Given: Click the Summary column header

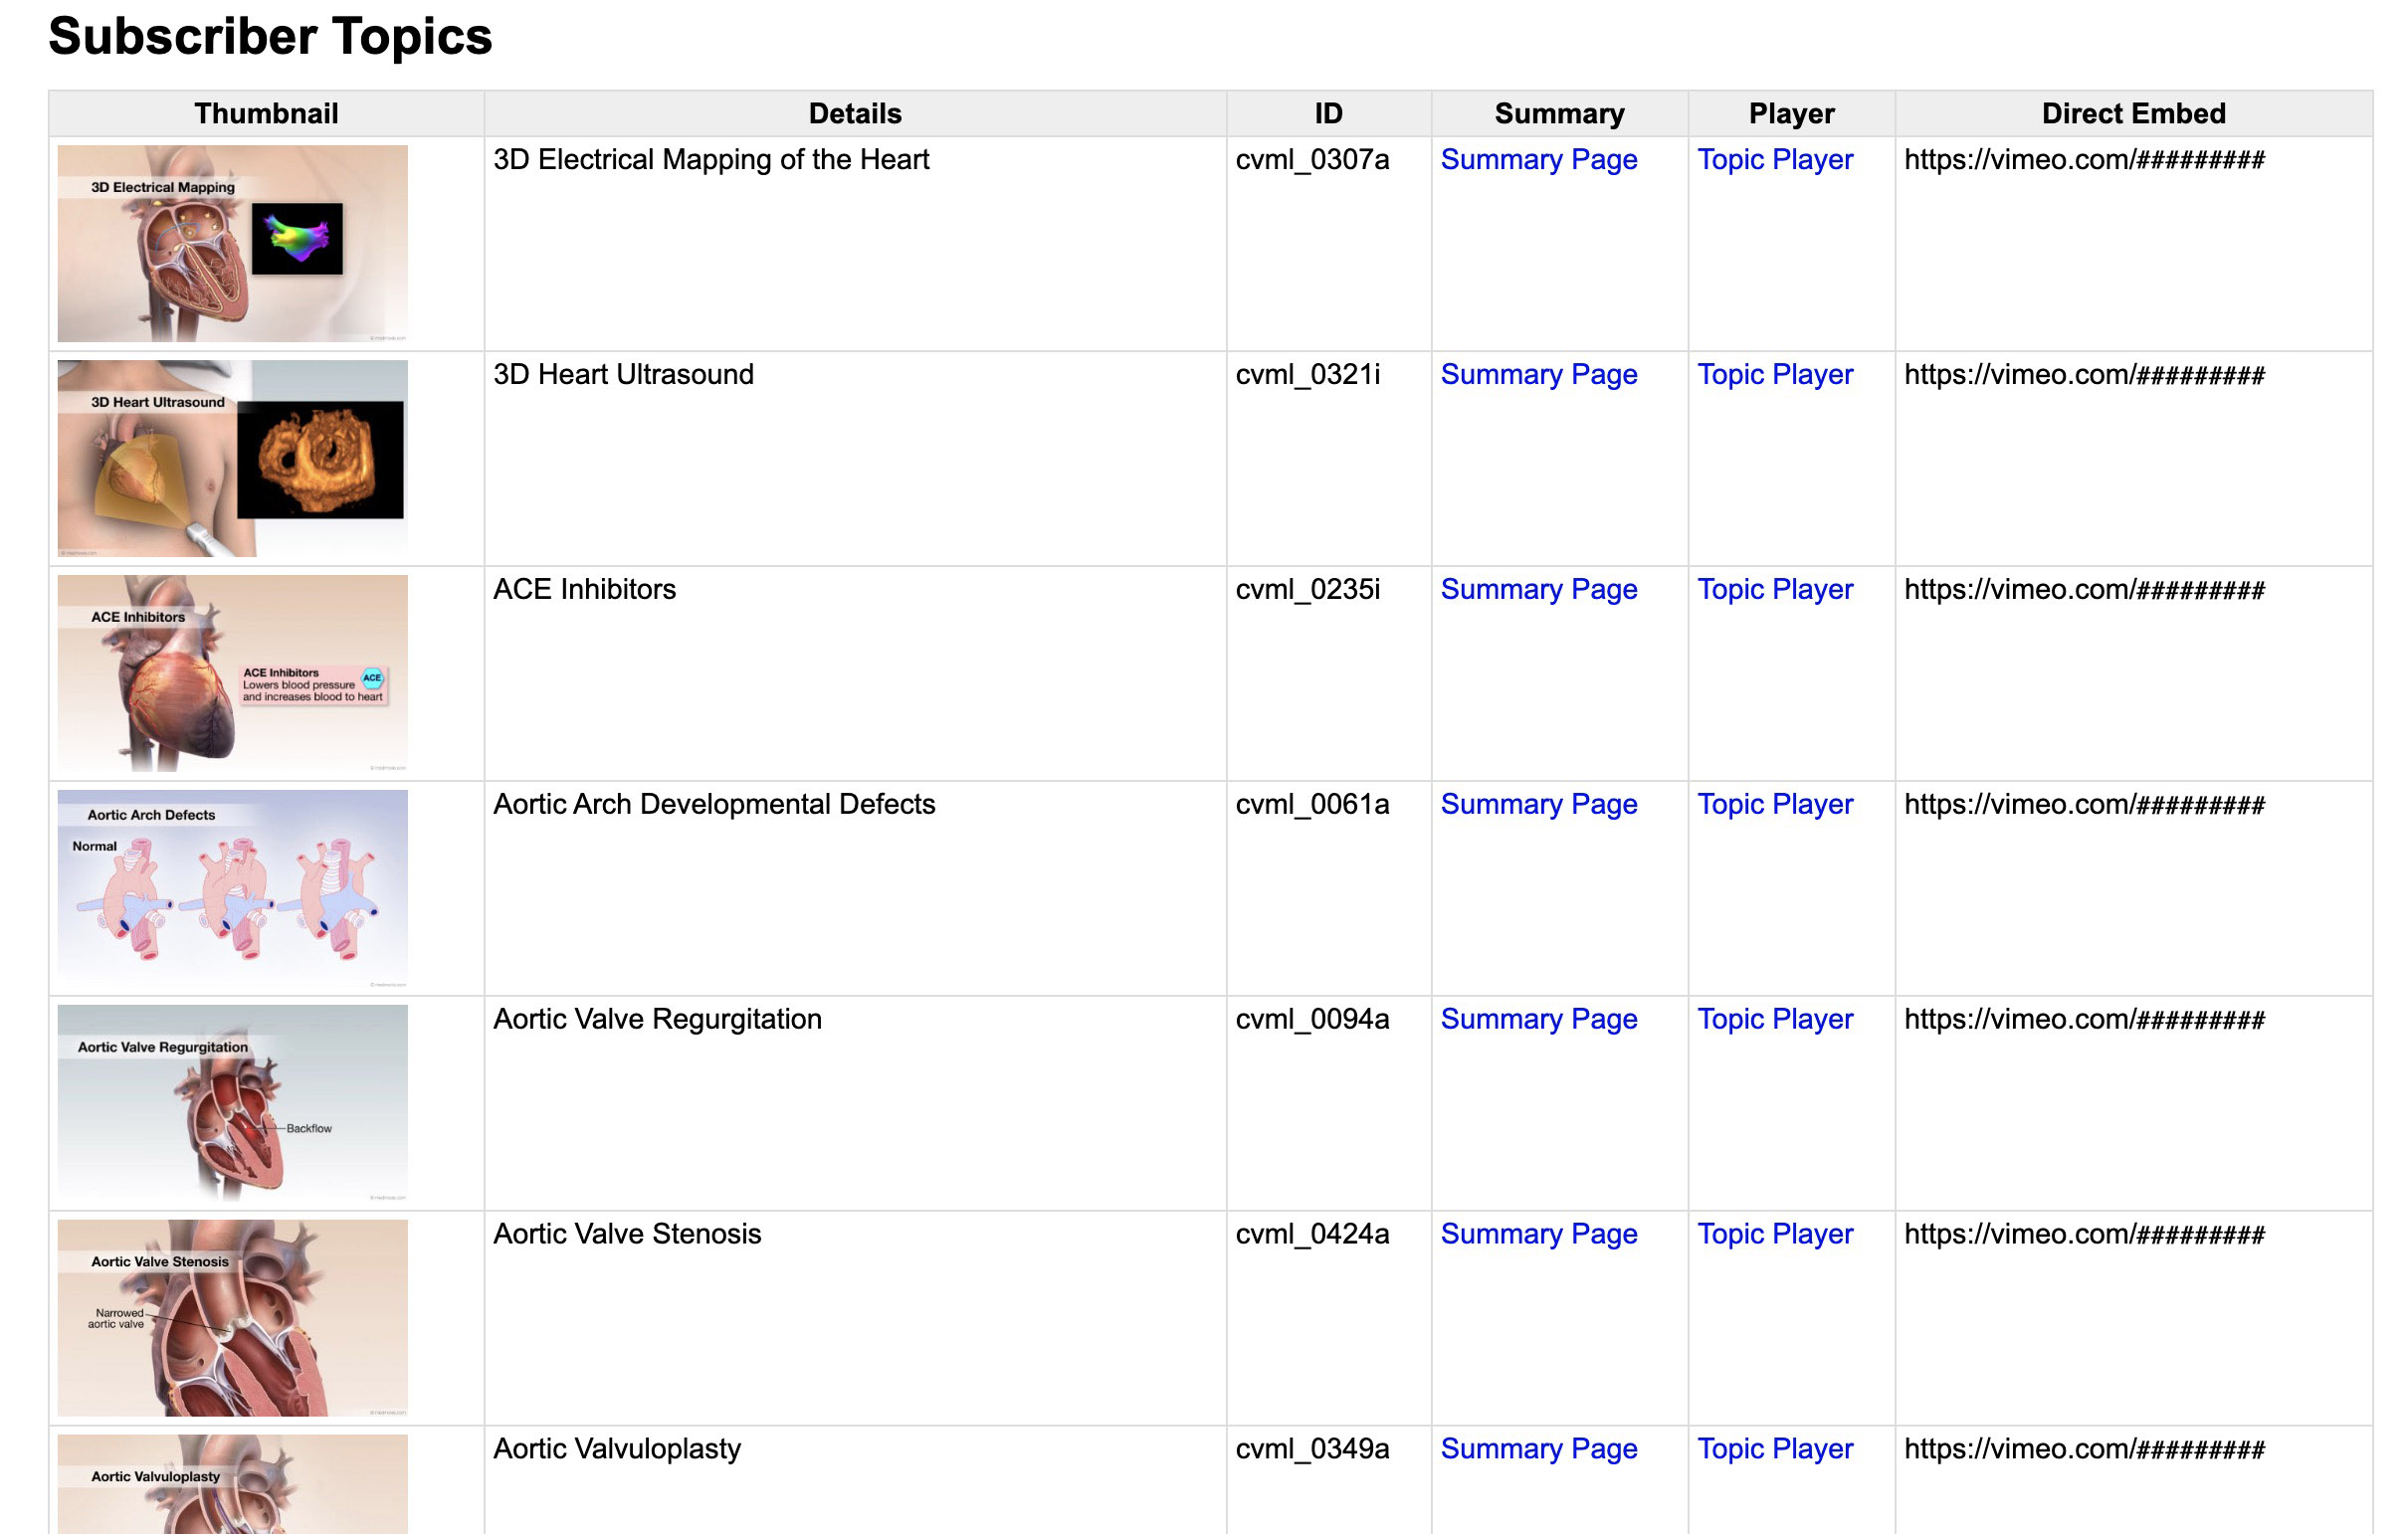Looking at the screenshot, I should coord(1559,114).
